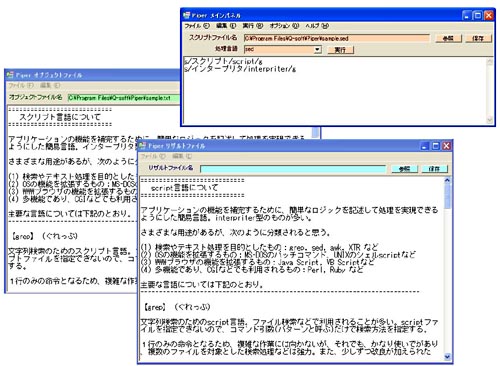Image resolution: width=500 pixels, height=366 pixels.
Task: Click 参照 in the リザルトファイル window
Action: coord(404,169)
